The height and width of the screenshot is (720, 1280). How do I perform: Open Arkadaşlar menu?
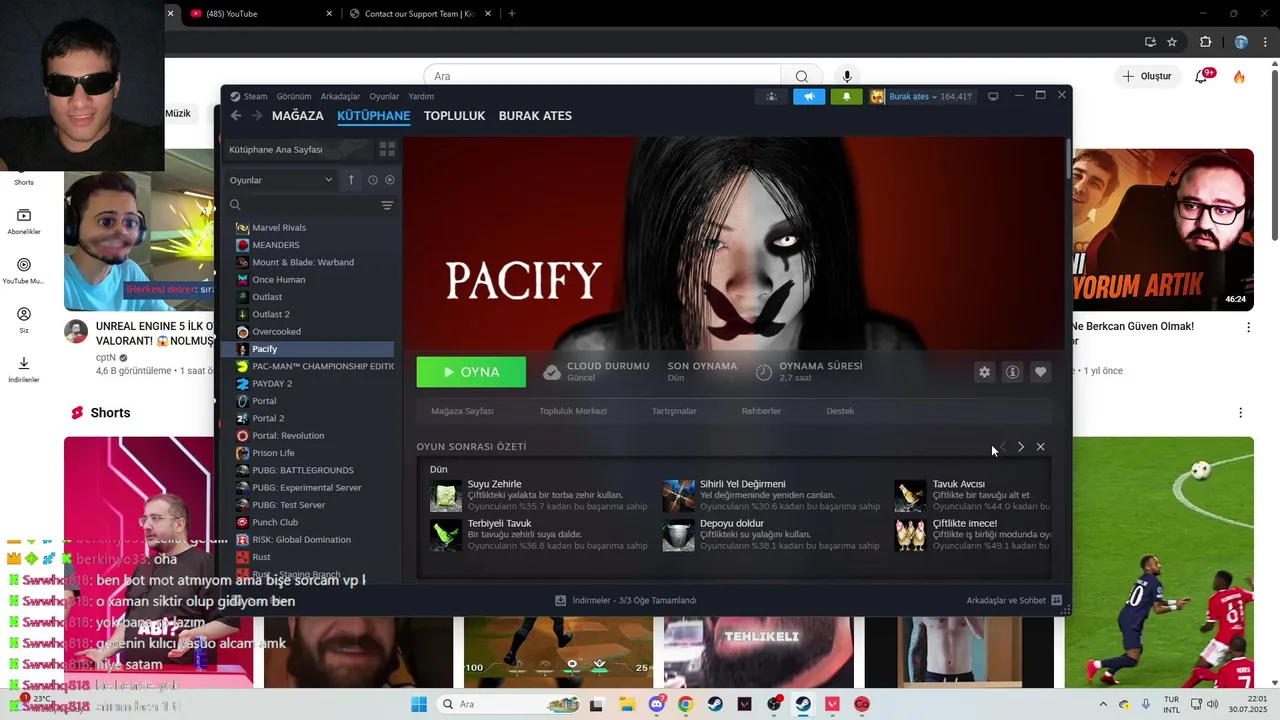coord(340,97)
